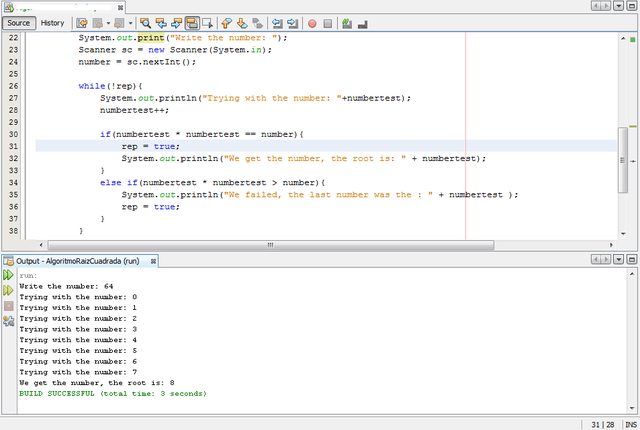The width and height of the screenshot is (640, 430).
Task: Open the Forward navigation dropdown arrow
Action: point(130,23)
